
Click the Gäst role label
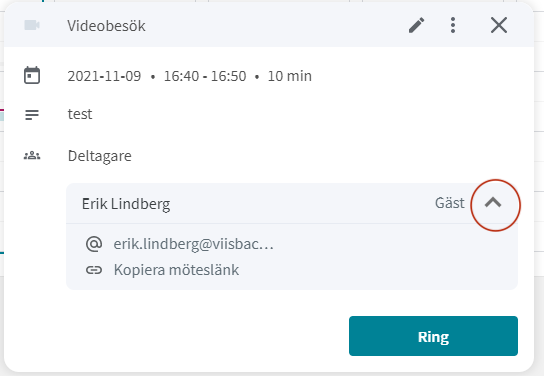(x=450, y=203)
